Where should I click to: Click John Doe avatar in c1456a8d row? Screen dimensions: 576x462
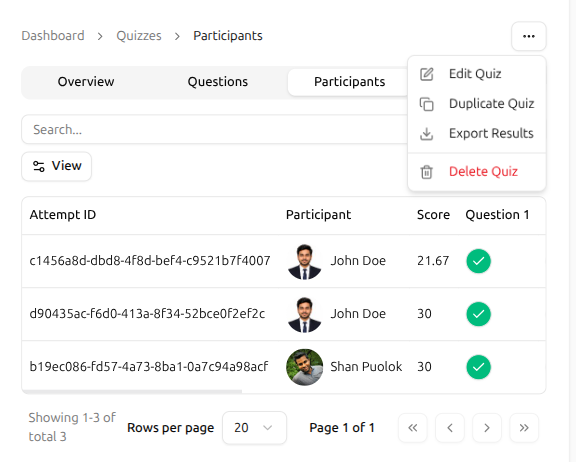click(305, 261)
